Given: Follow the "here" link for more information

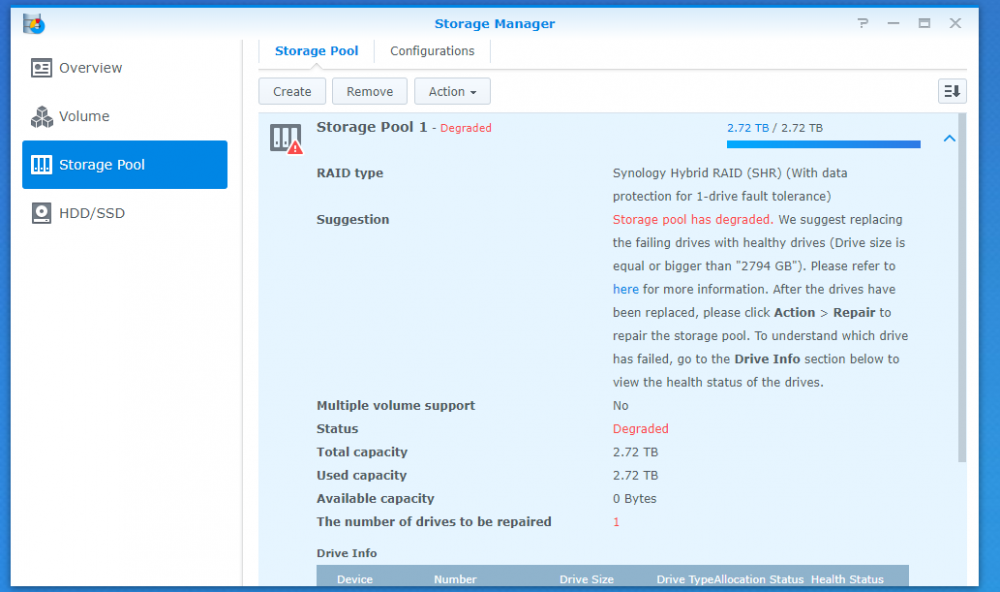Looking at the screenshot, I should 625,289.
